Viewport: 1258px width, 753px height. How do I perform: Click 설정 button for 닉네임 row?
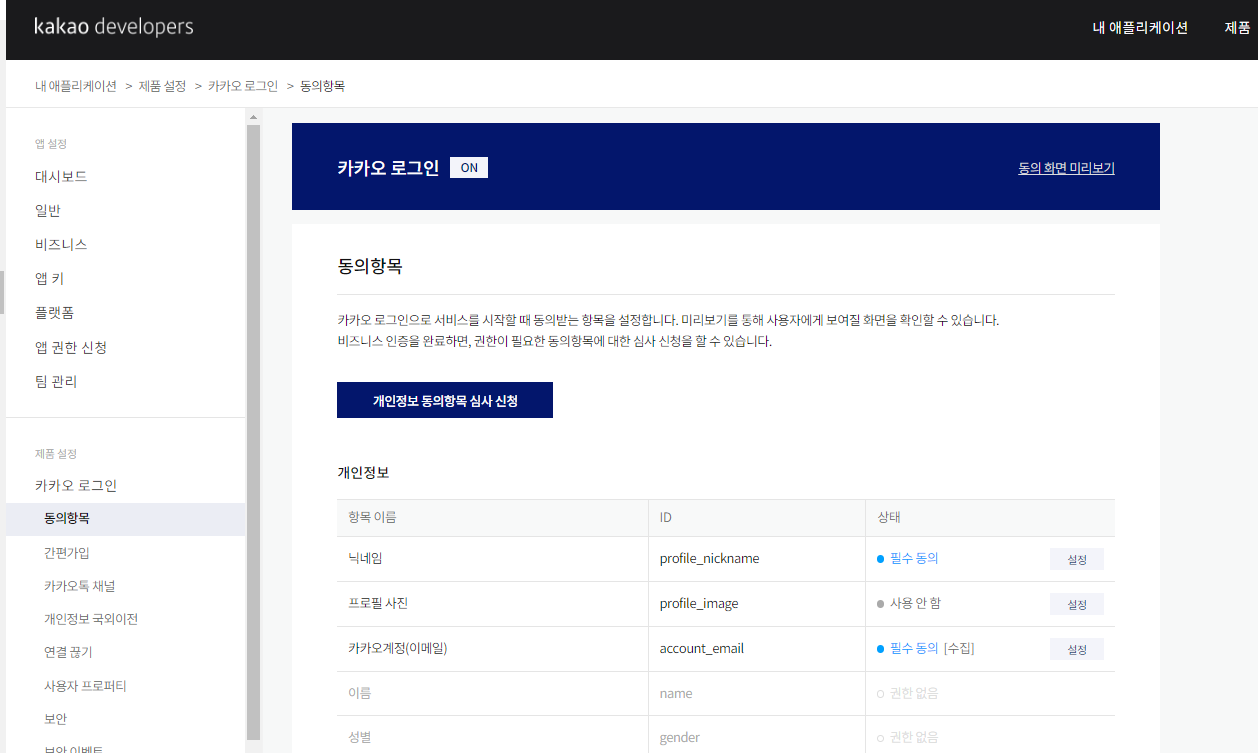[1077, 559]
